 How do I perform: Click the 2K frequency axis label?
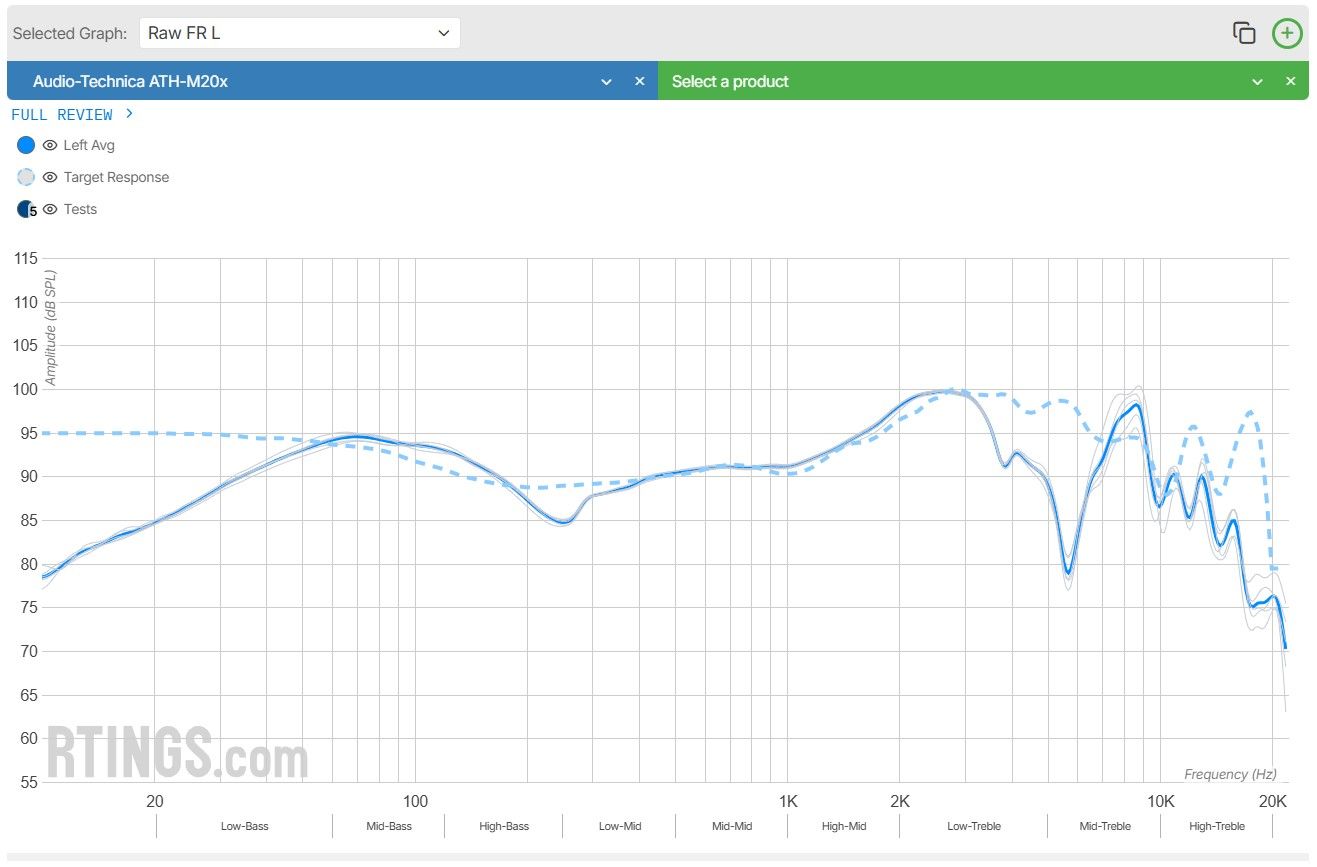(900, 801)
